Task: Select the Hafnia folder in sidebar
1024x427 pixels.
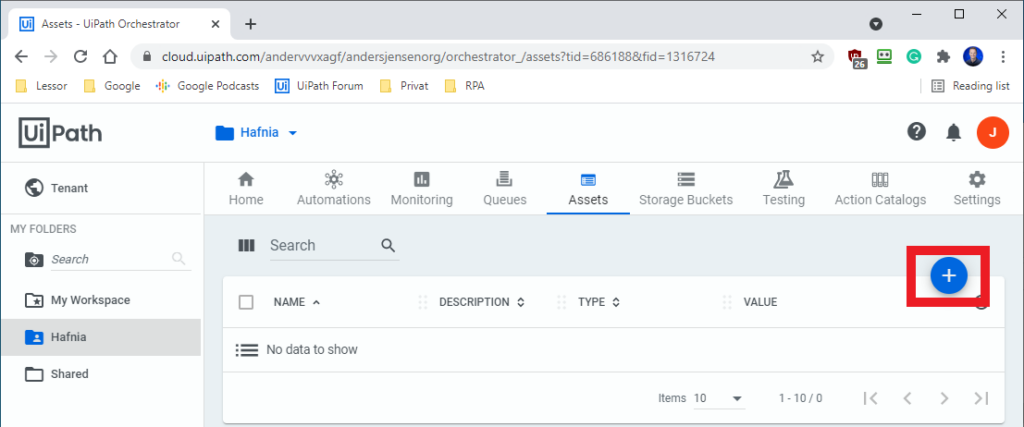Action: pyautogui.click(x=101, y=338)
